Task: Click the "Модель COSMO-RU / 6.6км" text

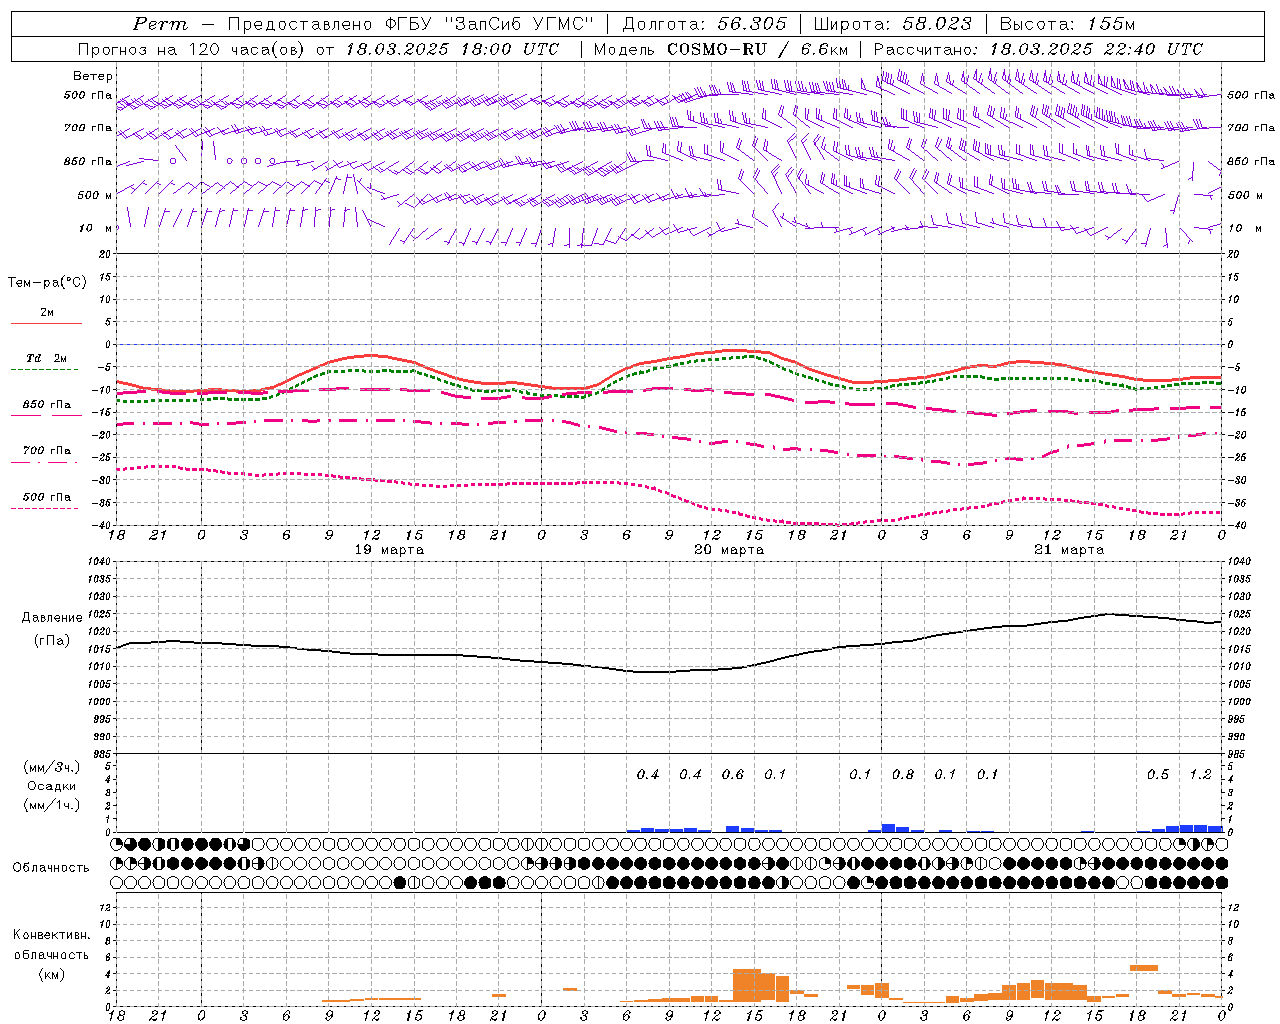Action: pyautogui.click(x=720, y=49)
